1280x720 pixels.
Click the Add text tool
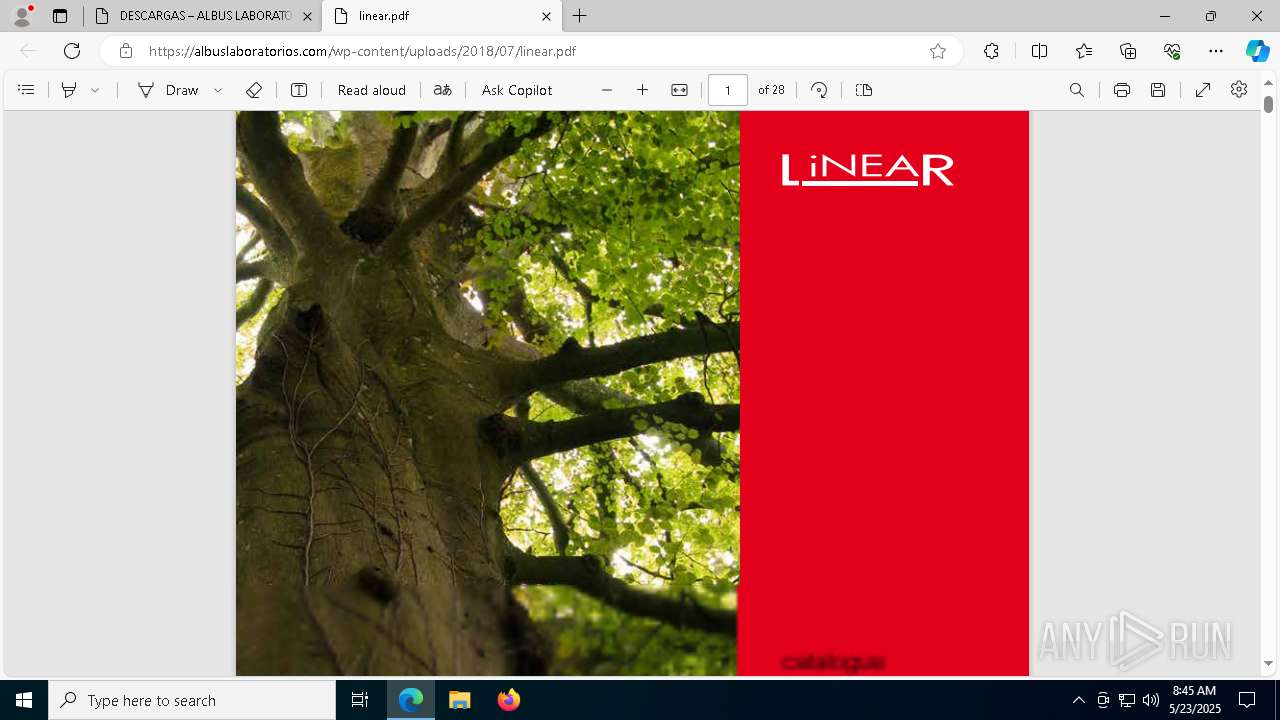pyautogui.click(x=299, y=90)
